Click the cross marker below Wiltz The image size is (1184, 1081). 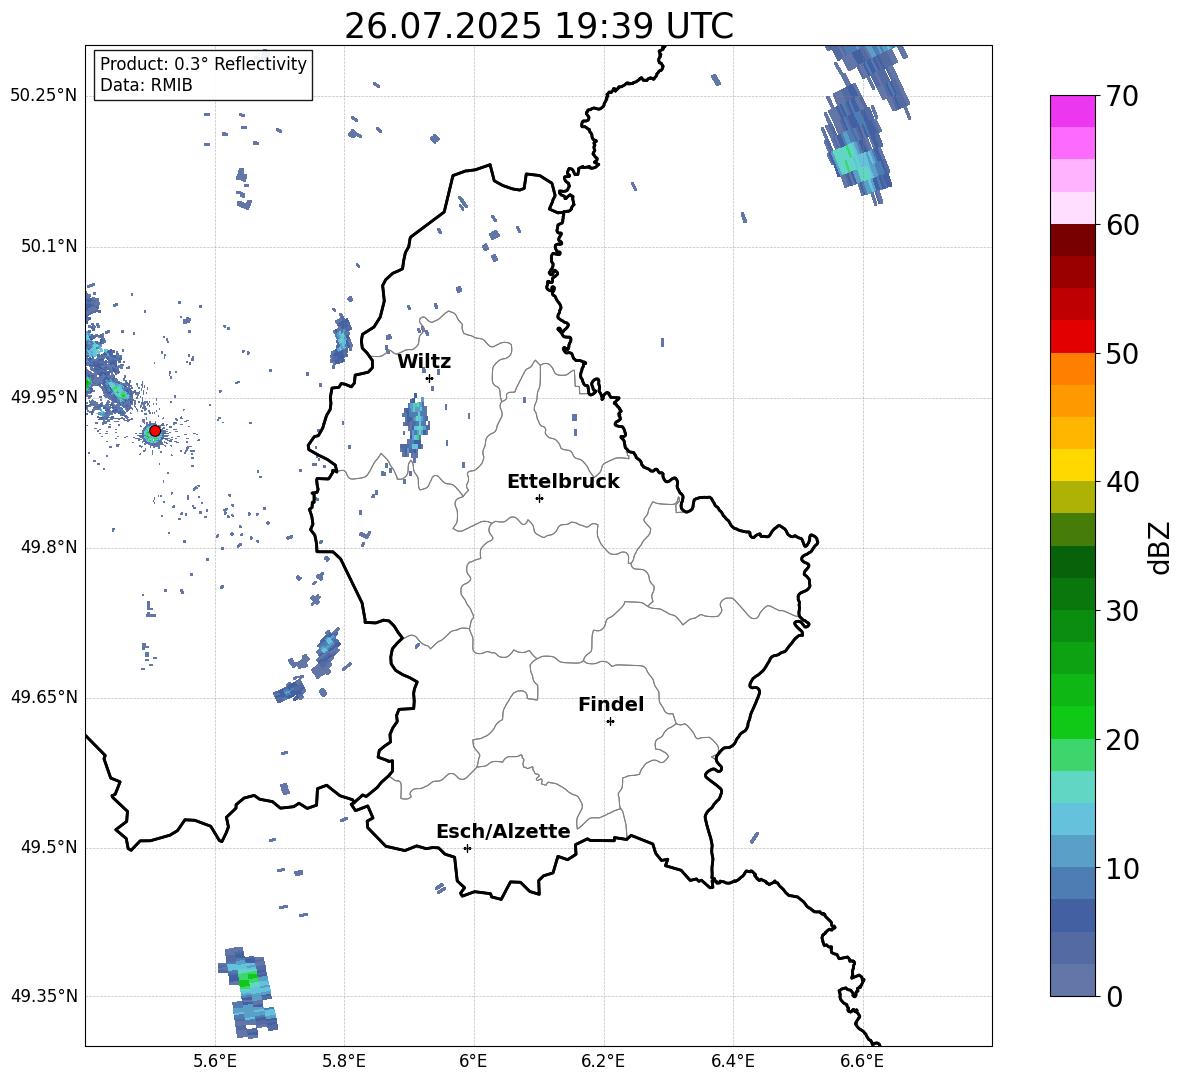pos(430,378)
